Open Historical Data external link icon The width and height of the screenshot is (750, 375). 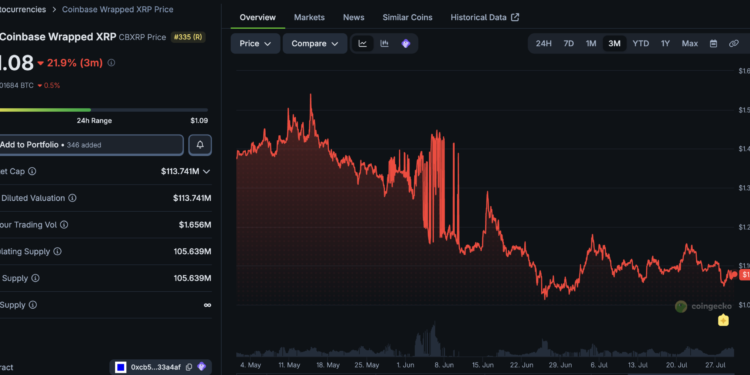pos(515,17)
